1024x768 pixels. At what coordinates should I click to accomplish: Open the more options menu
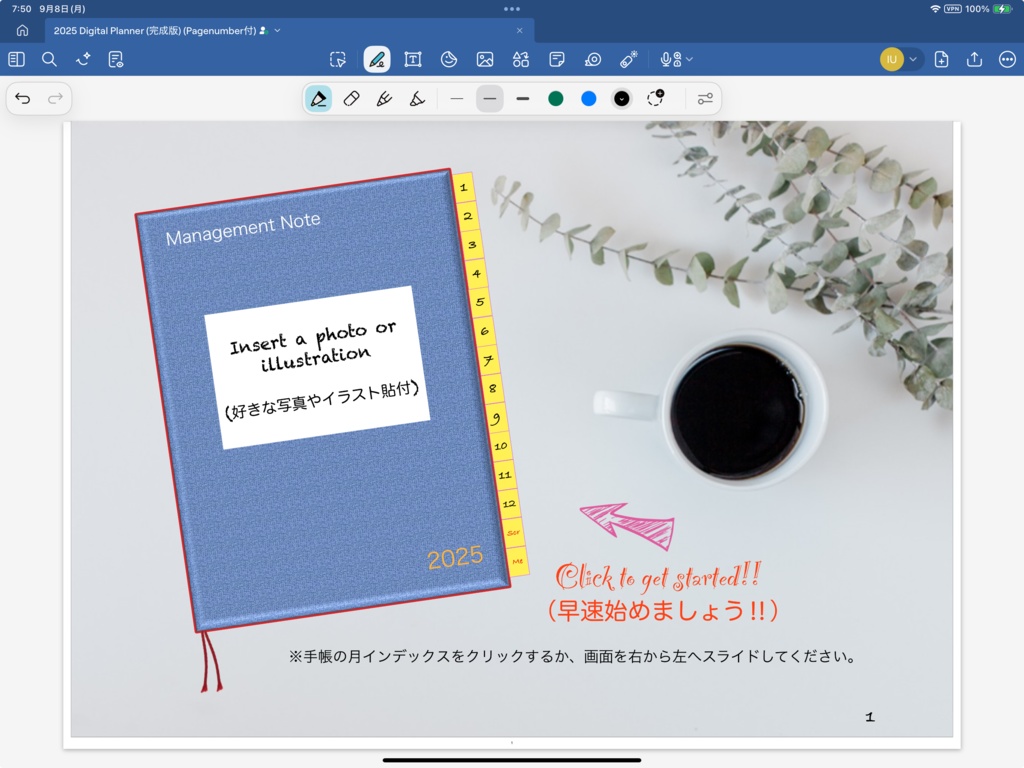[x=1007, y=59]
